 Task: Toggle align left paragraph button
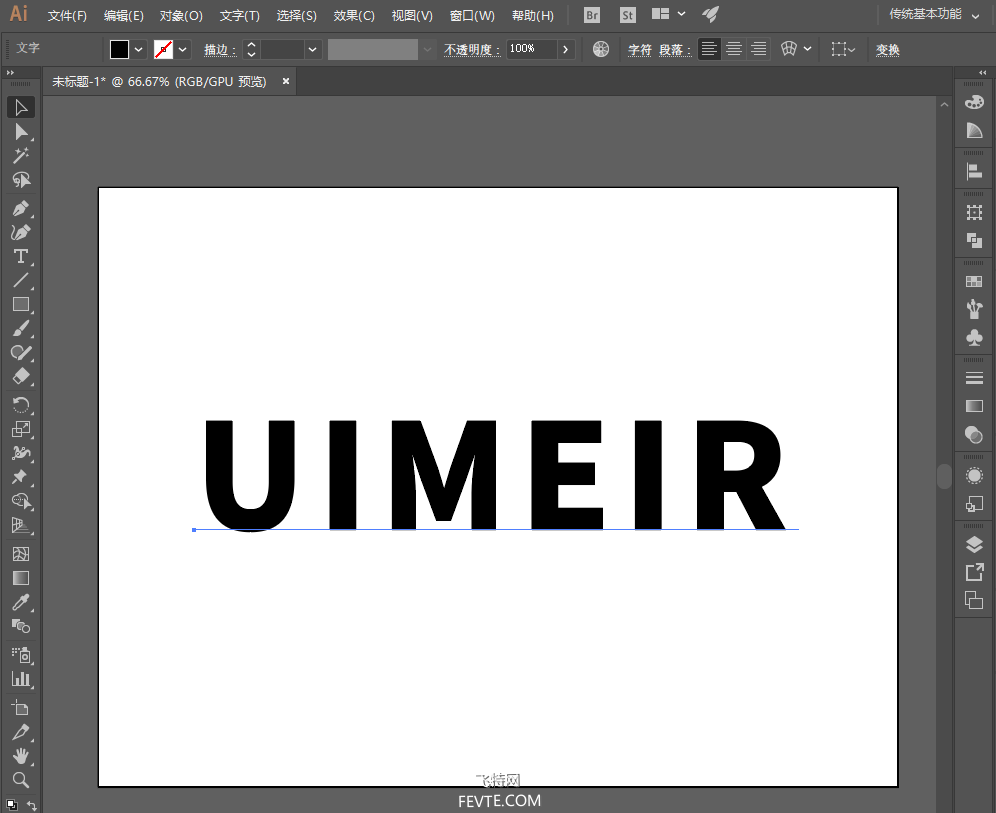709,49
